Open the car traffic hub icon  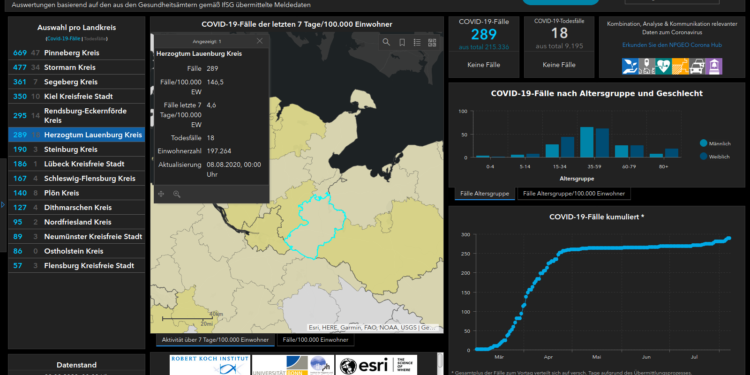[697, 66]
